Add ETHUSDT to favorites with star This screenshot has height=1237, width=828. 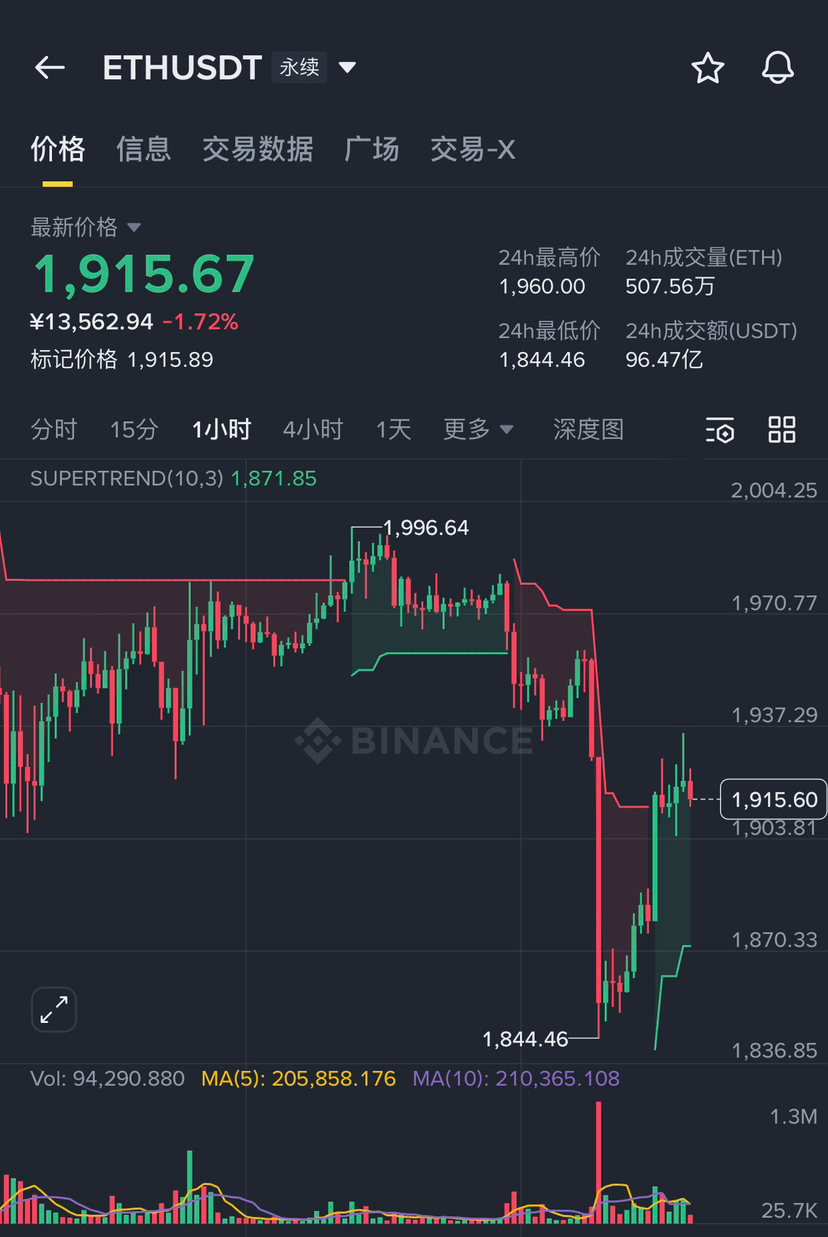[708, 68]
